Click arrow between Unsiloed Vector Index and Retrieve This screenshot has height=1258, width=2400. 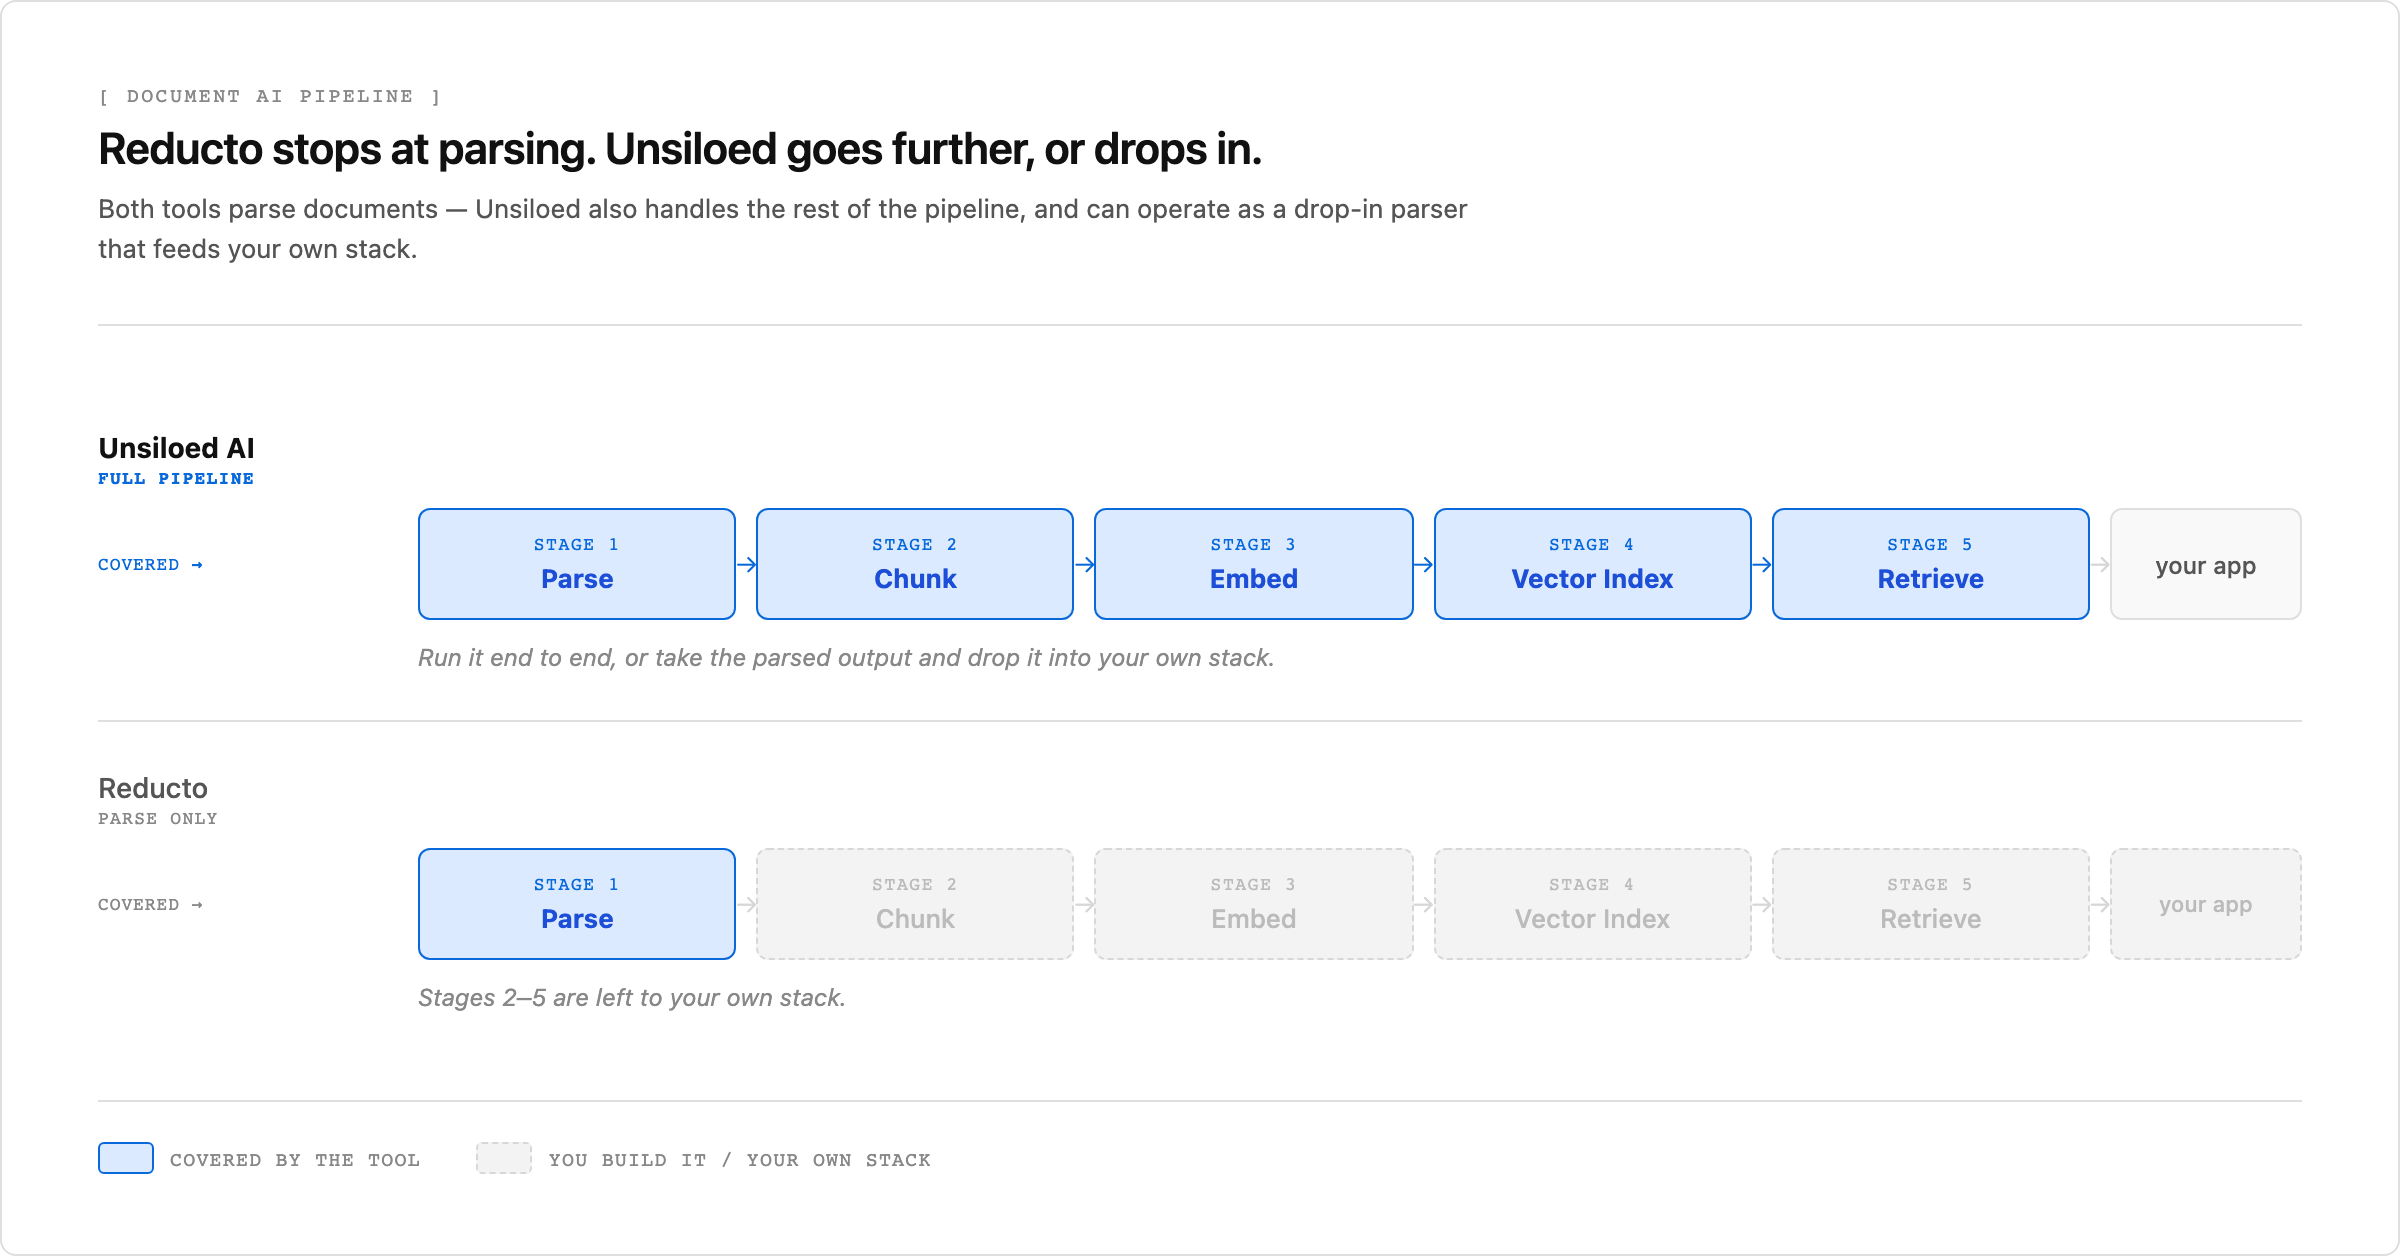pos(1762,565)
